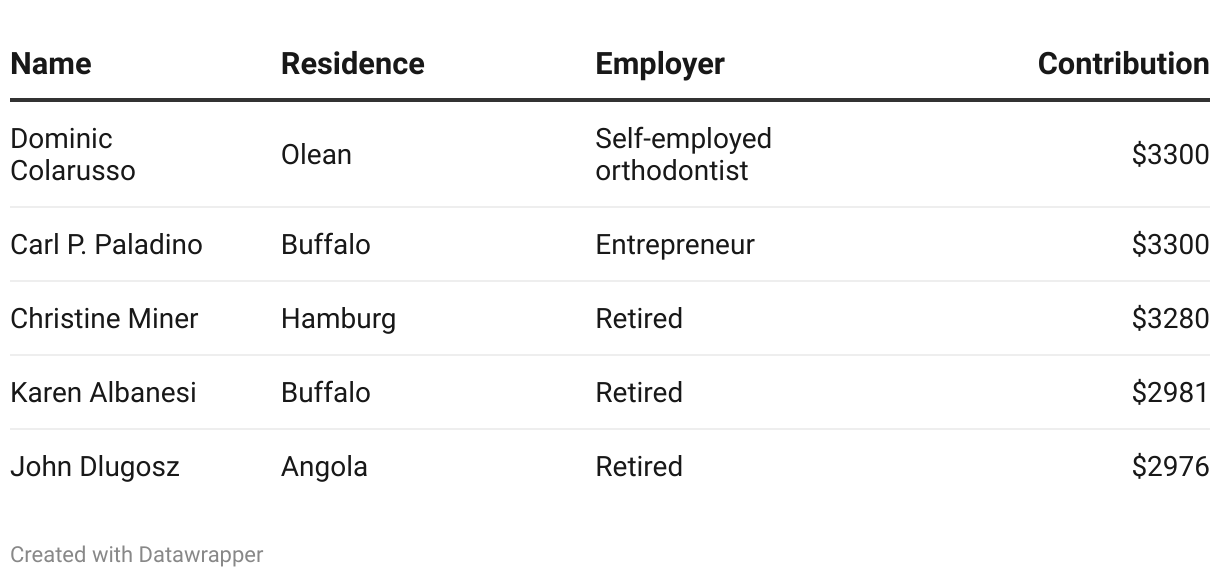Click the $2981 contribution amount
The image size is (1220, 578).
(1170, 393)
